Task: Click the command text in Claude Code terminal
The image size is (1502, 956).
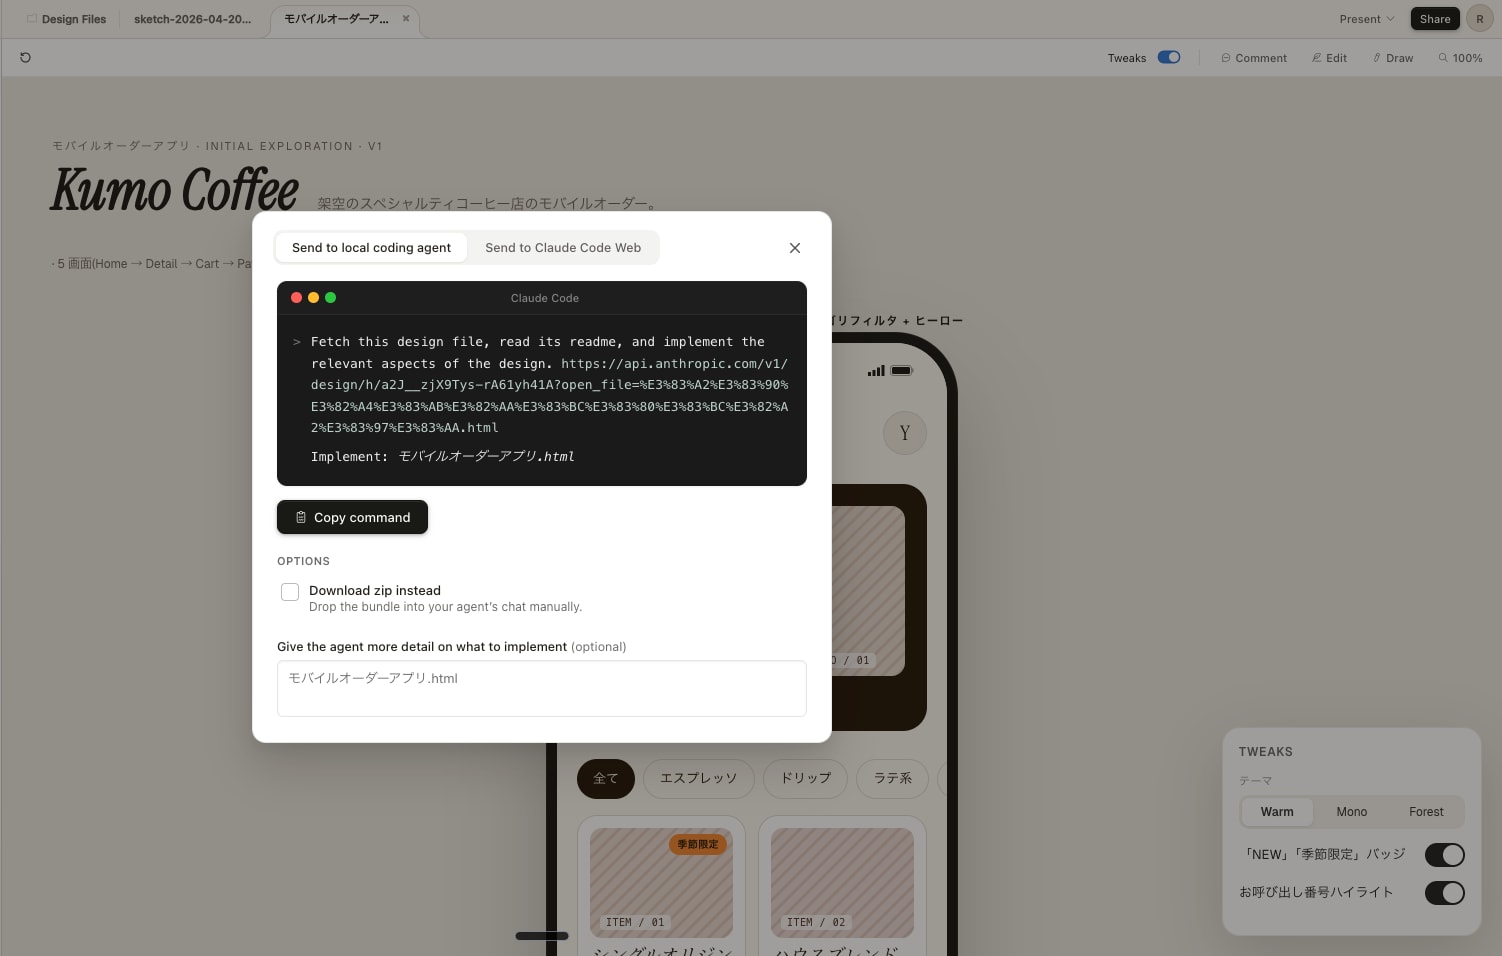Action: [x=549, y=385]
